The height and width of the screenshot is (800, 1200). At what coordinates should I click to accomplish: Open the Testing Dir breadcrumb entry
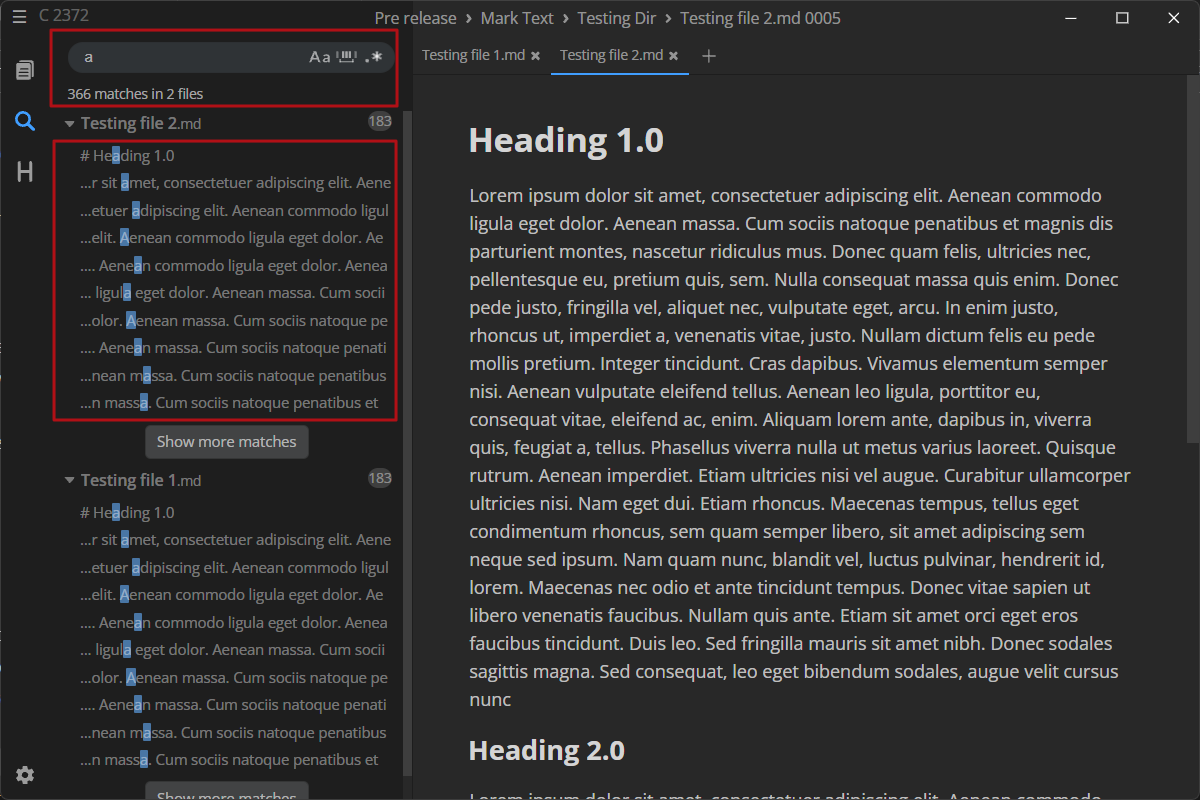point(616,18)
